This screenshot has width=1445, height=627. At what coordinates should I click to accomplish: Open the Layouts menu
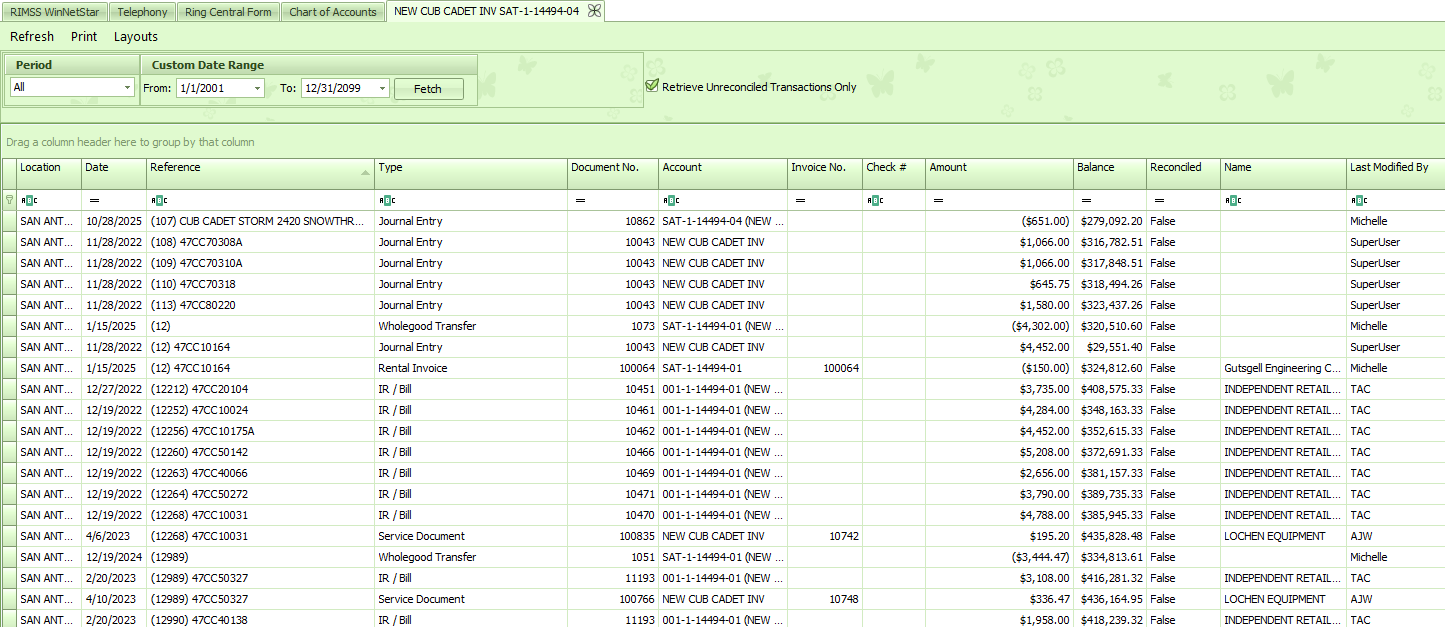click(136, 36)
